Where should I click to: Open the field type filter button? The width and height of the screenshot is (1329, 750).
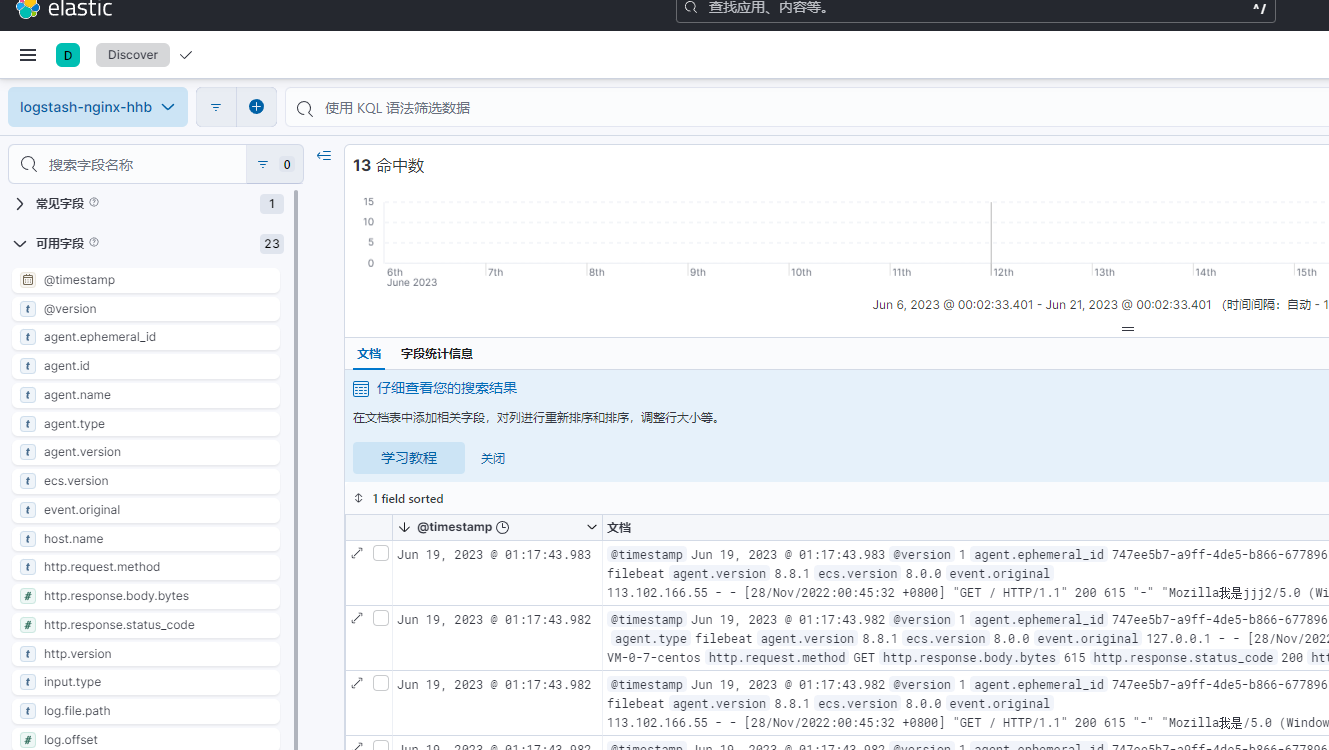(275, 164)
